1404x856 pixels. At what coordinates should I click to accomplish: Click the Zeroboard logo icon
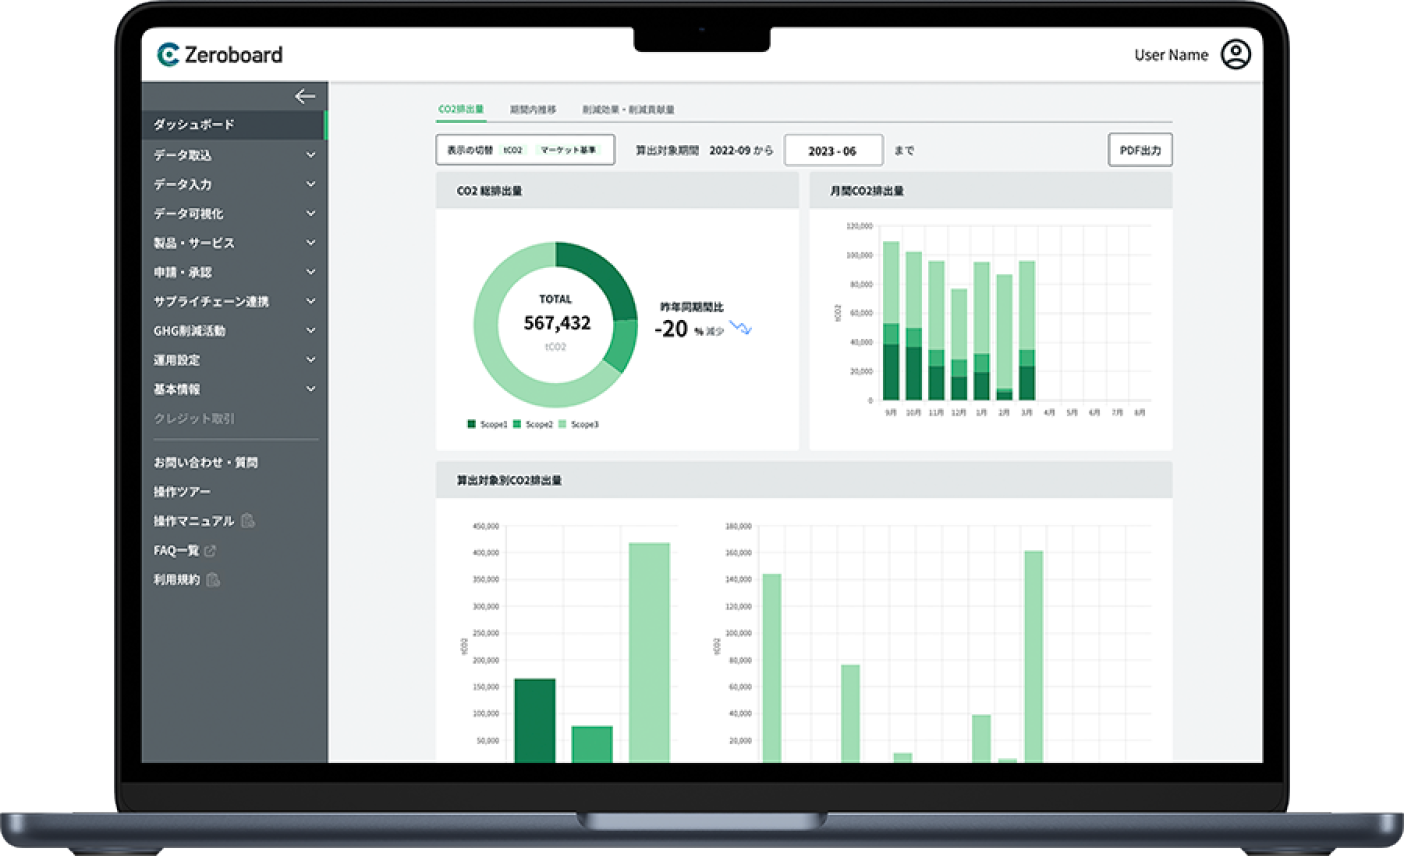click(168, 55)
